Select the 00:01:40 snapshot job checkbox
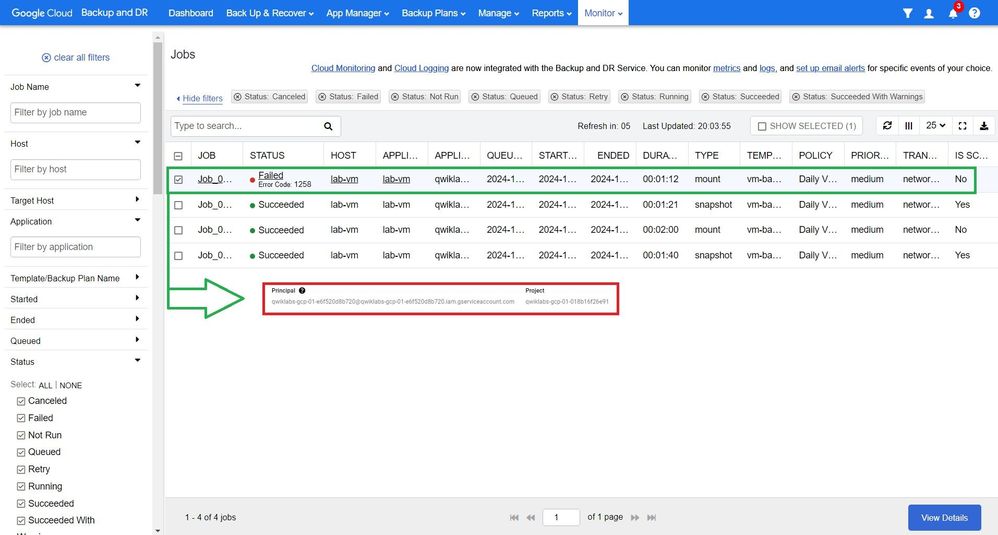 178,256
